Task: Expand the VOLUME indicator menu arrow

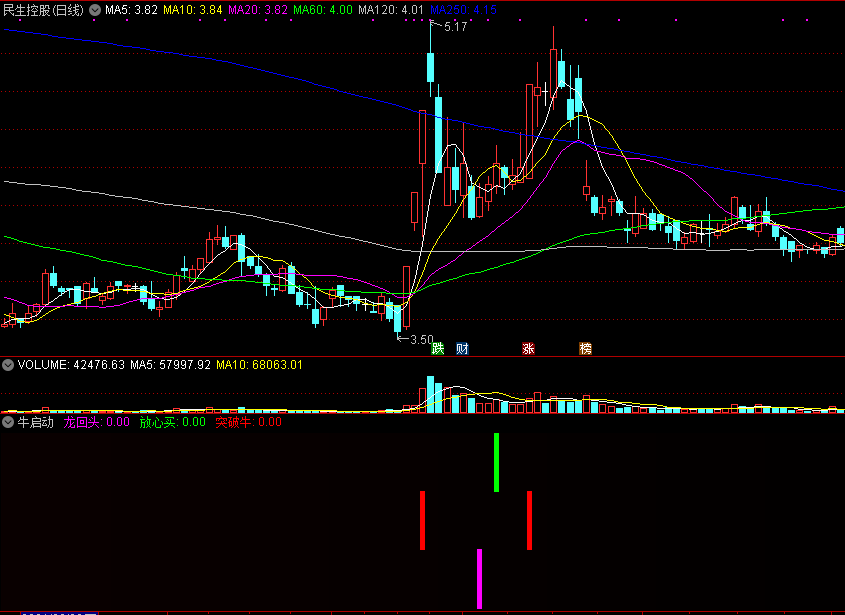Action: [x=8, y=365]
